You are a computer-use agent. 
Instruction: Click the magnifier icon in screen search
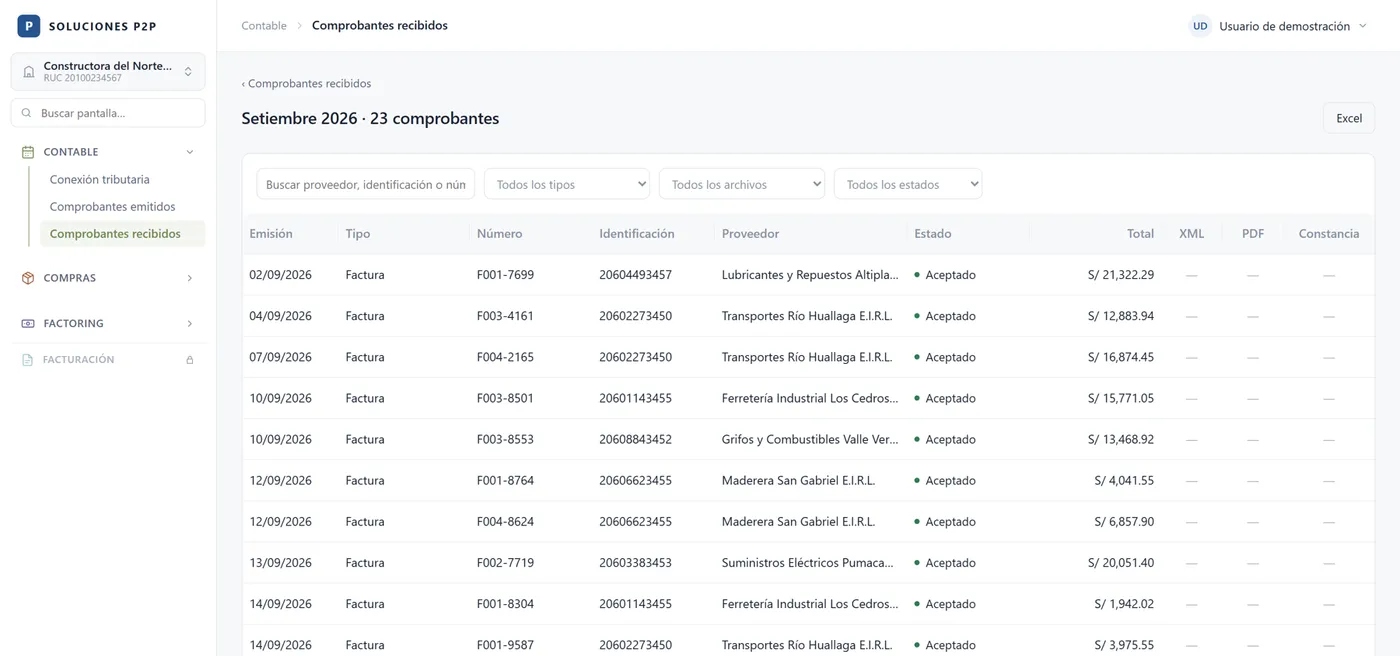tap(27, 113)
